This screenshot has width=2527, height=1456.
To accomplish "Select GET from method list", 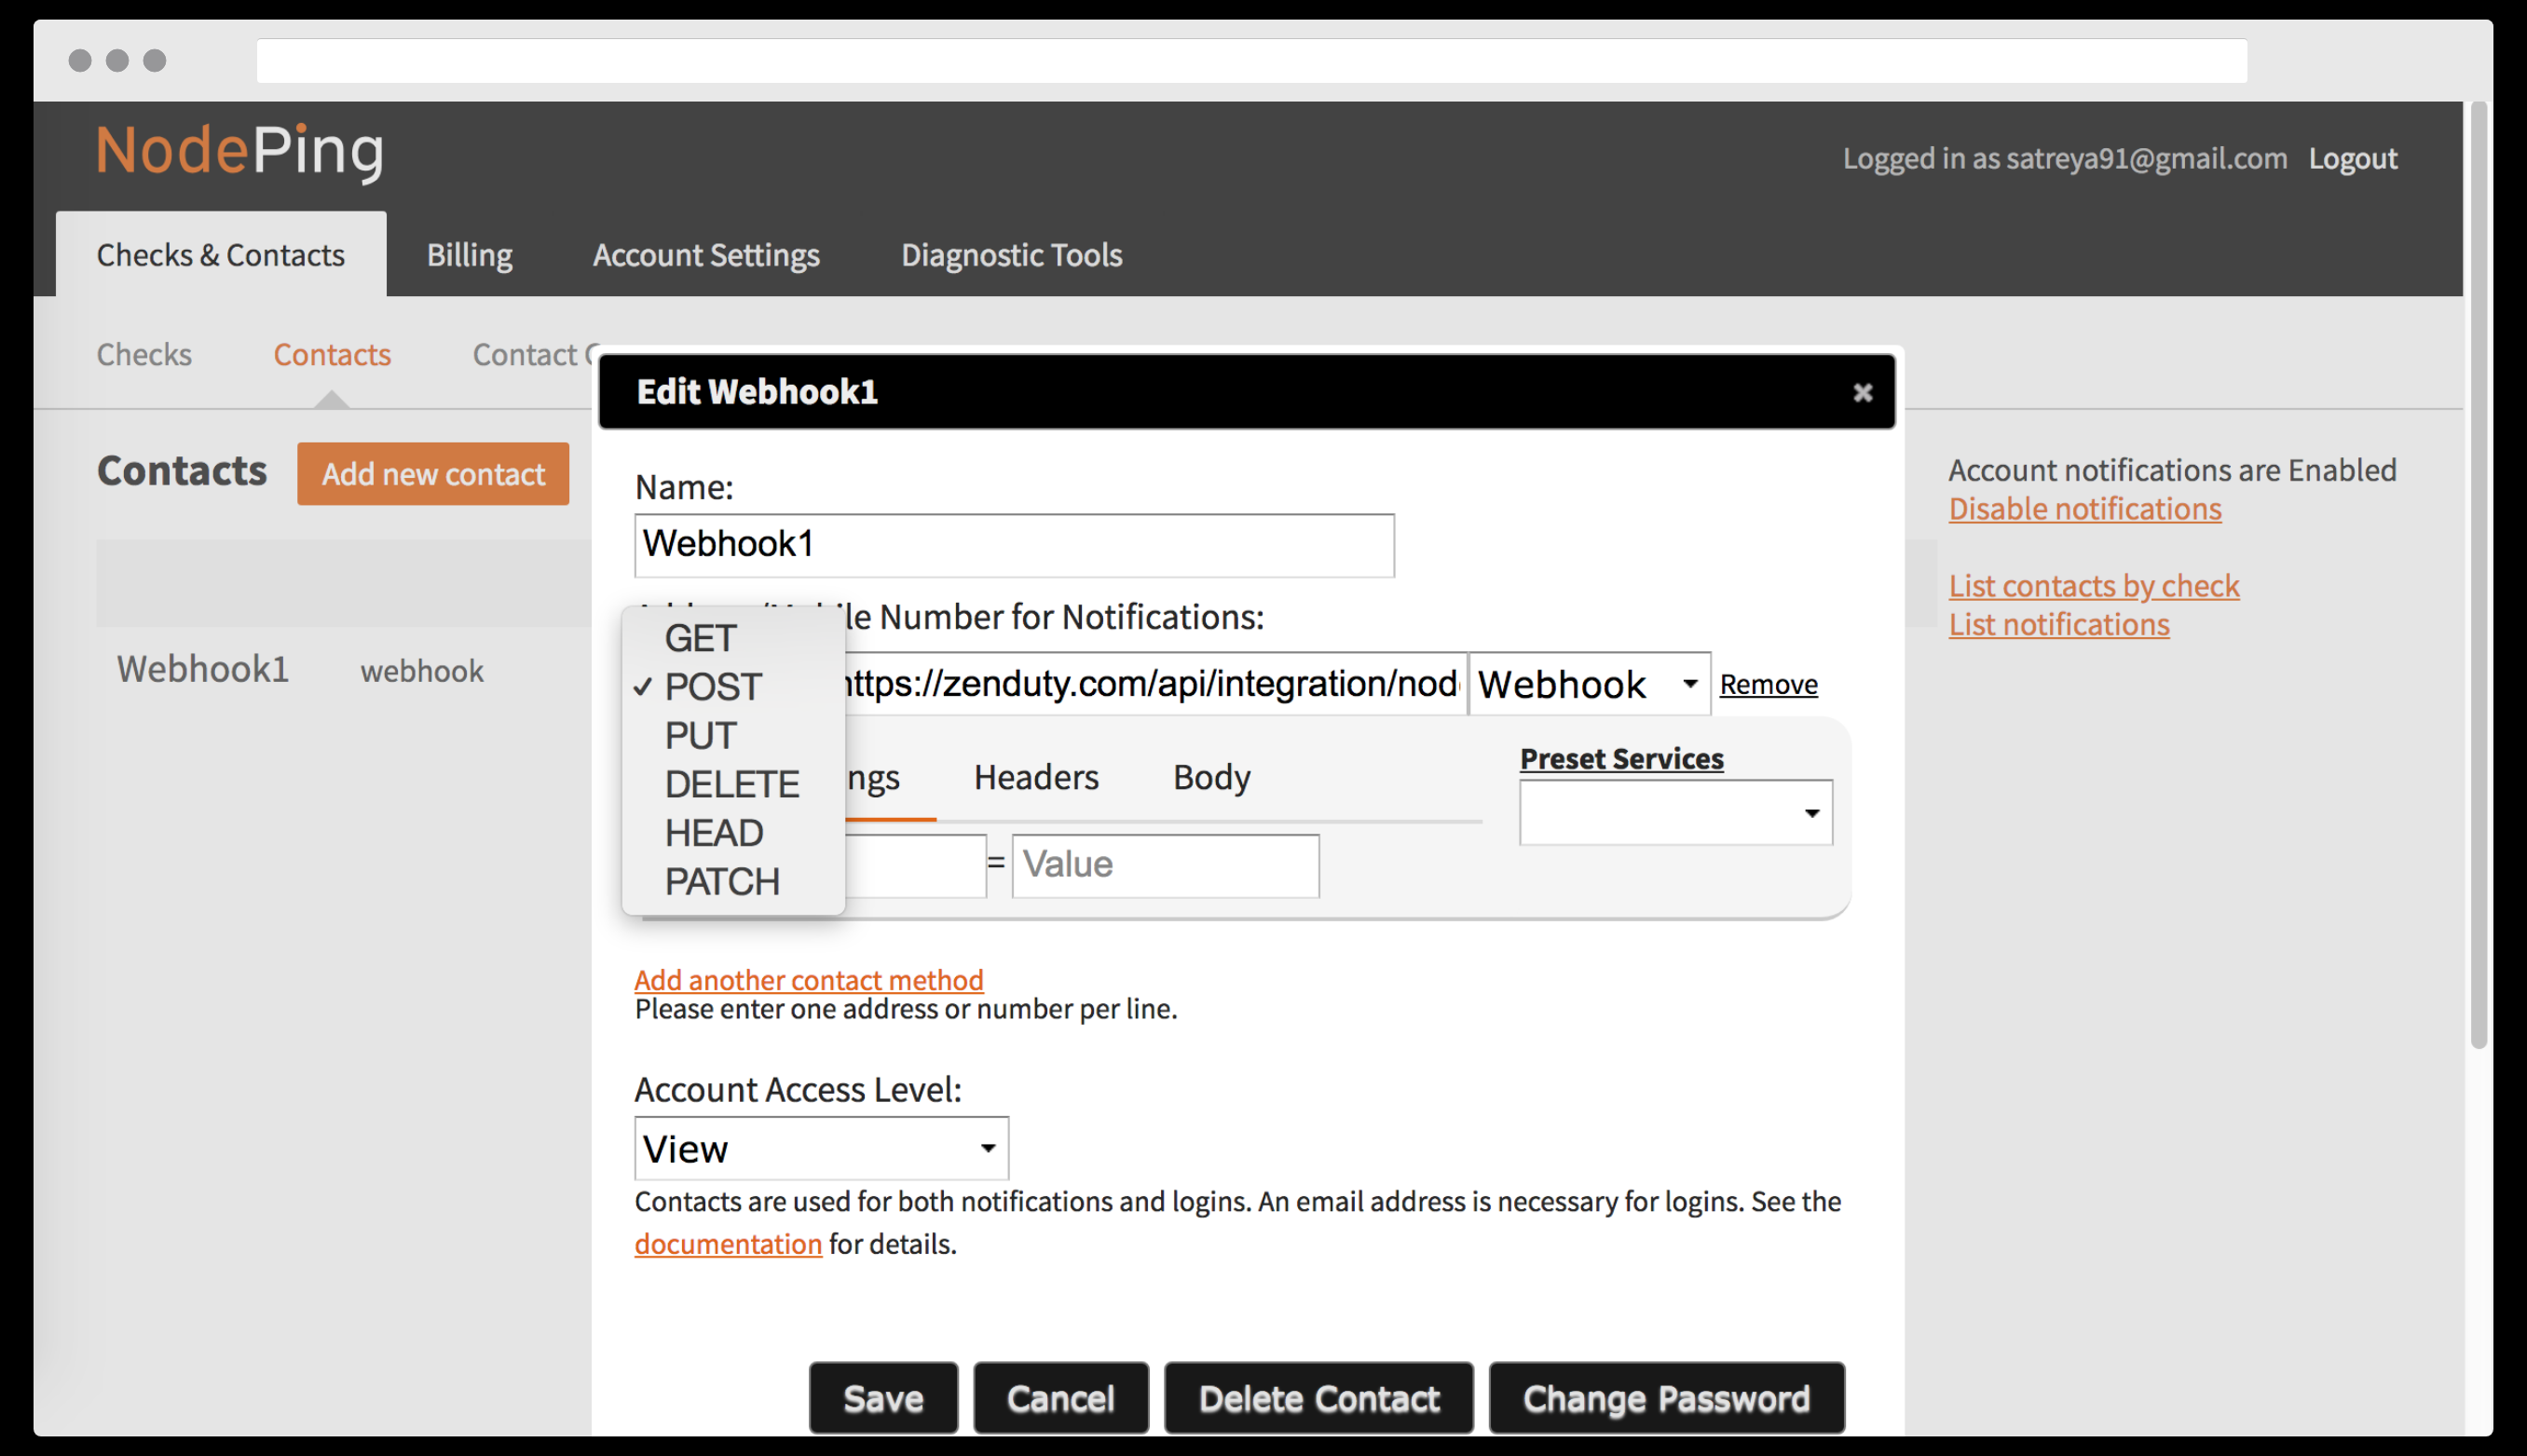I will click(x=700, y=638).
